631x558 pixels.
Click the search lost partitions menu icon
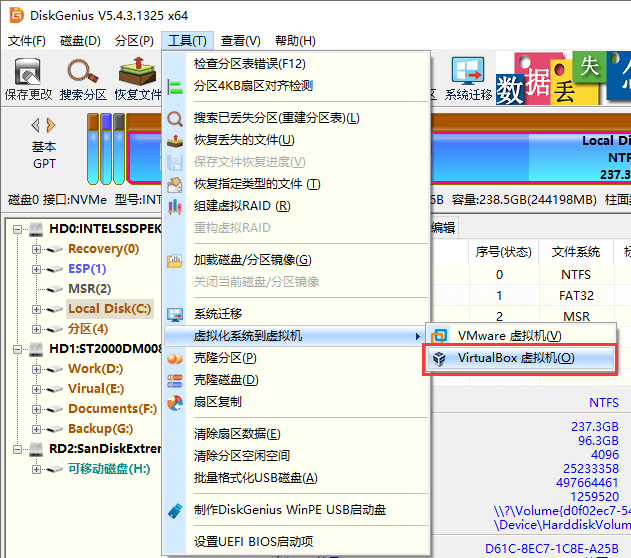click(175, 119)
